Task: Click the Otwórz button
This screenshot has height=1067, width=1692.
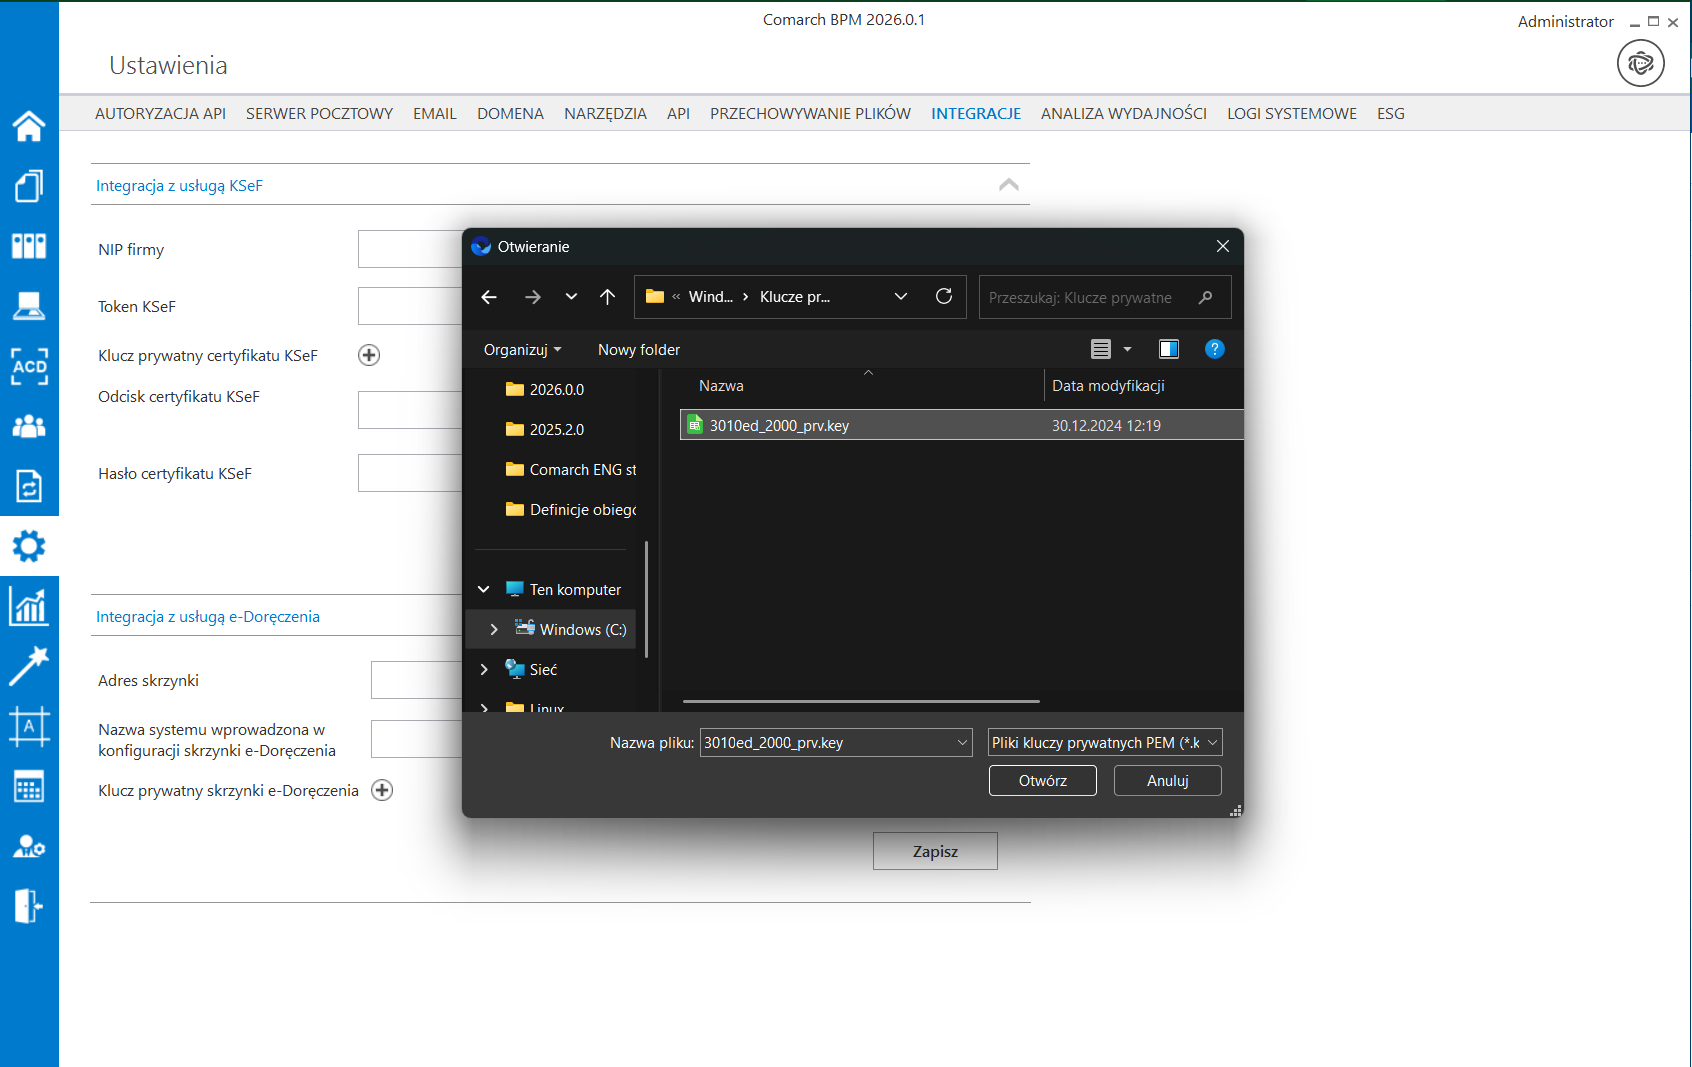Action: click(x=1042, y=781)
